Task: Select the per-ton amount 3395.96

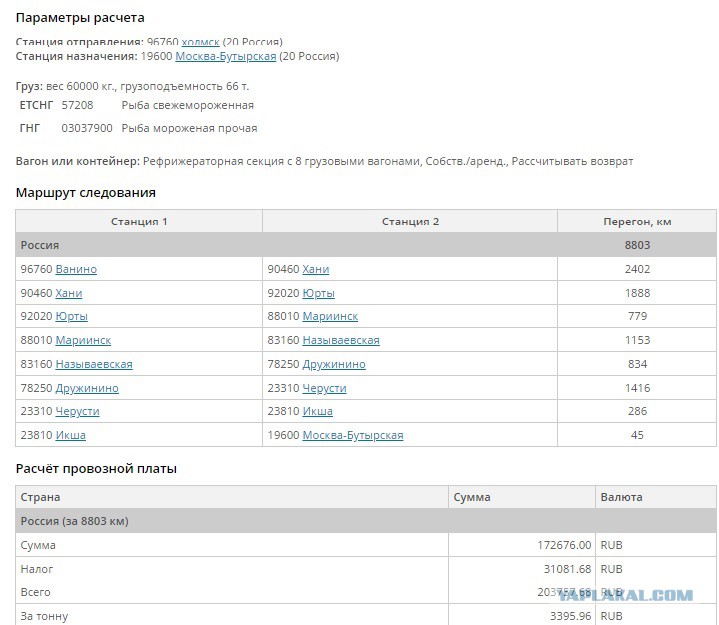Action: click(x=571, y=616)
